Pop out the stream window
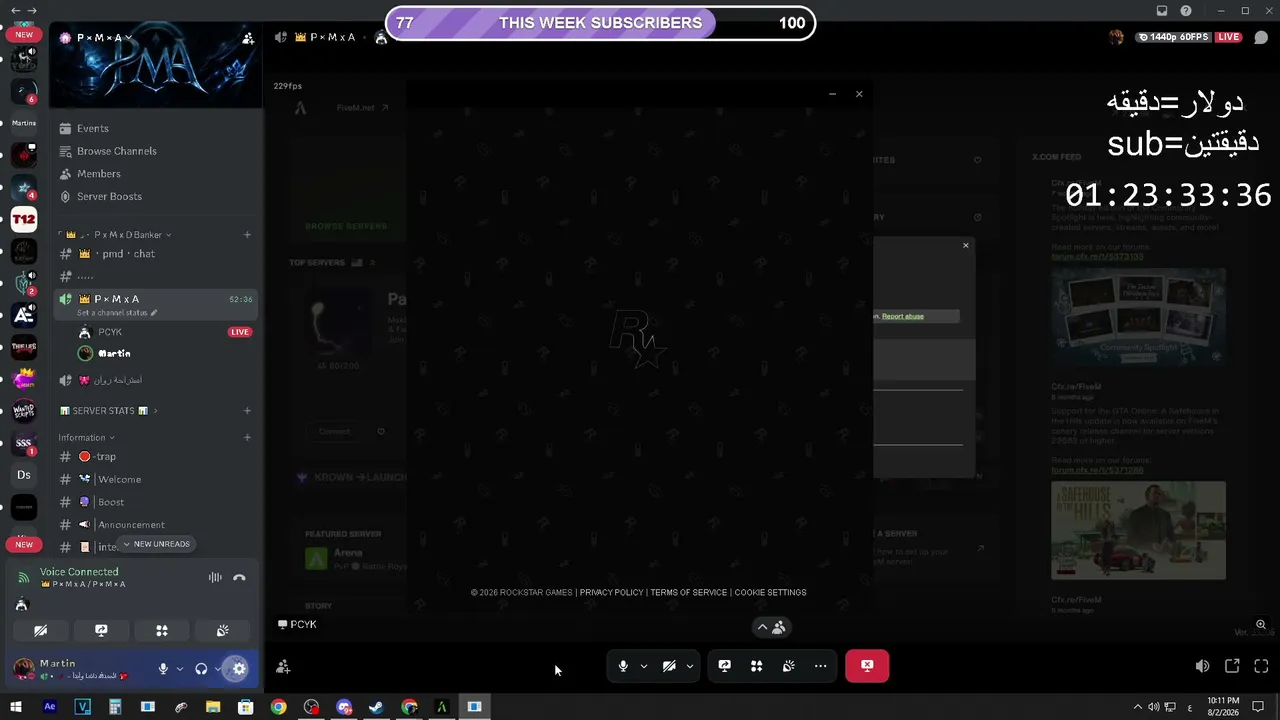Image resolution: width=1280 pixels, height=720 pixels. pos(1232,666)
